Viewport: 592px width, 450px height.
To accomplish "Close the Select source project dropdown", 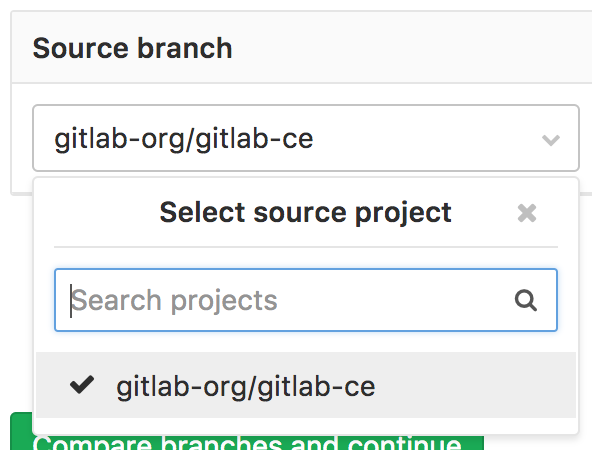I will (527, 213).
